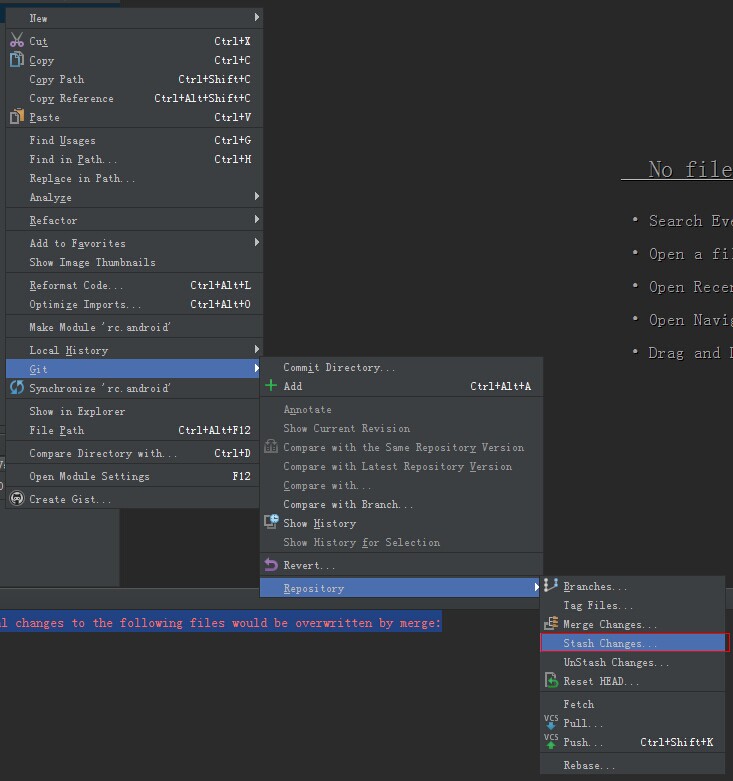The width and height of the screenshot is (733, 781).
Task: Click the VCS Push up-arrow icon
Action: click(551, 741)
